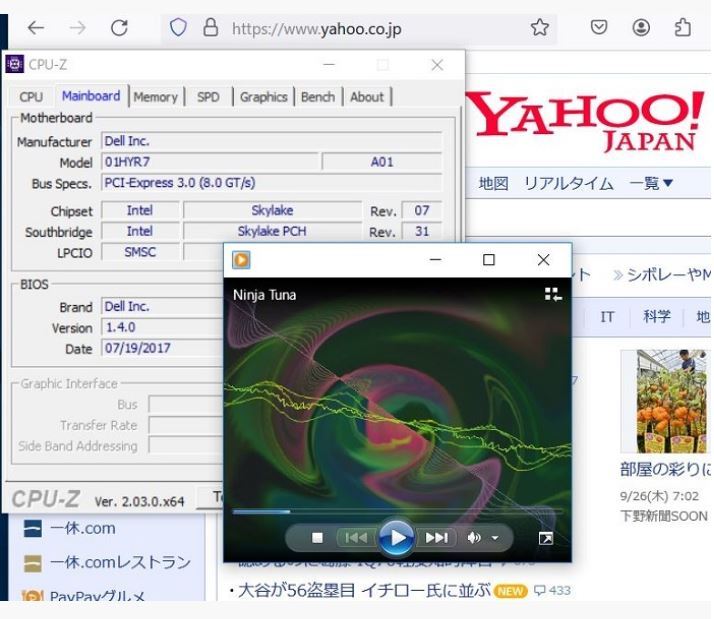
Task: Click the Manufacturer field Dell Inc.
Action: tap(271, 141)
